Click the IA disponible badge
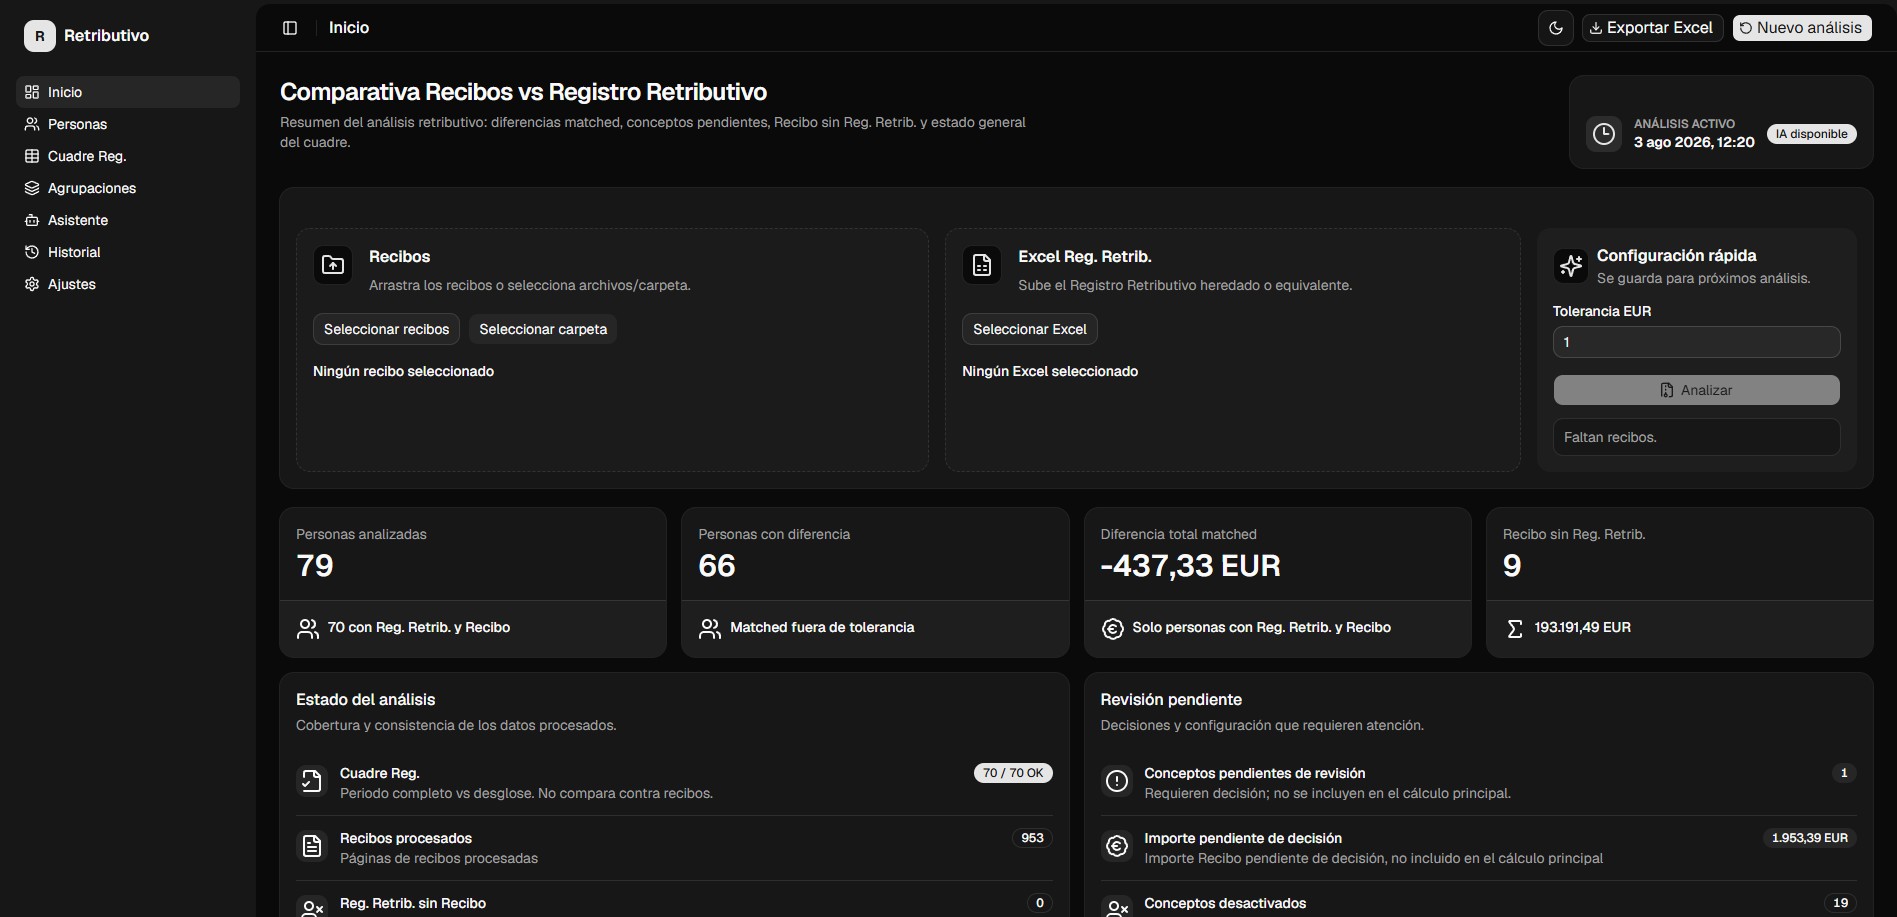Image resolution: width=1897 pixels, height=917 pixels. (x=1811, y=134)
